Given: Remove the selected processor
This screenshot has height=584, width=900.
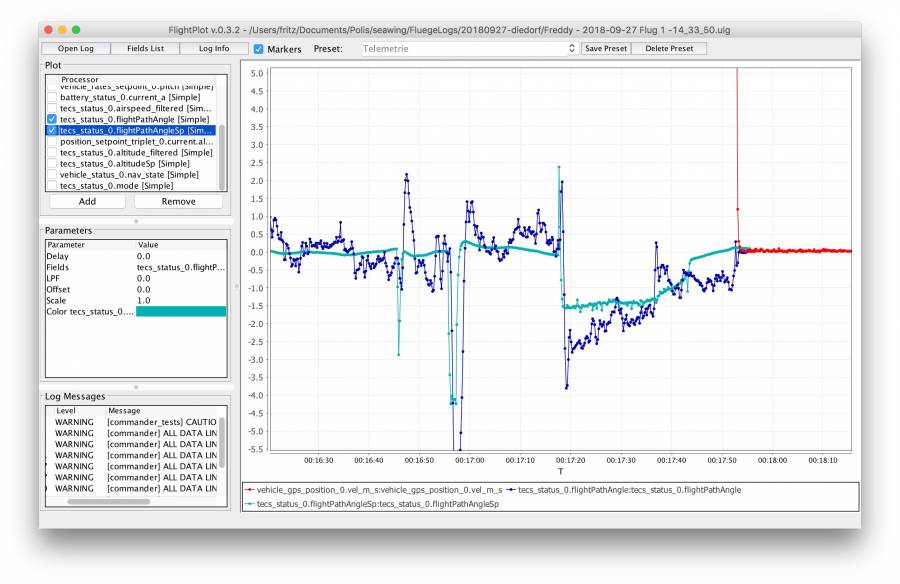Looking at the screenshot, I should [x=178, y=201].
